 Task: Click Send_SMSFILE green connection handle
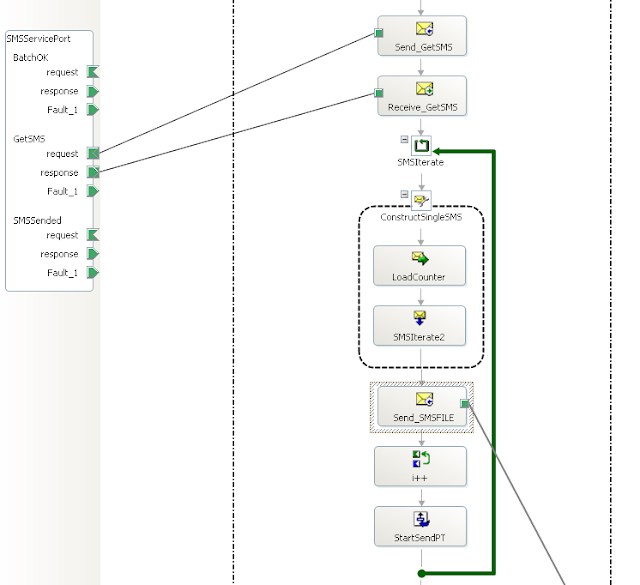coord(465,404)
